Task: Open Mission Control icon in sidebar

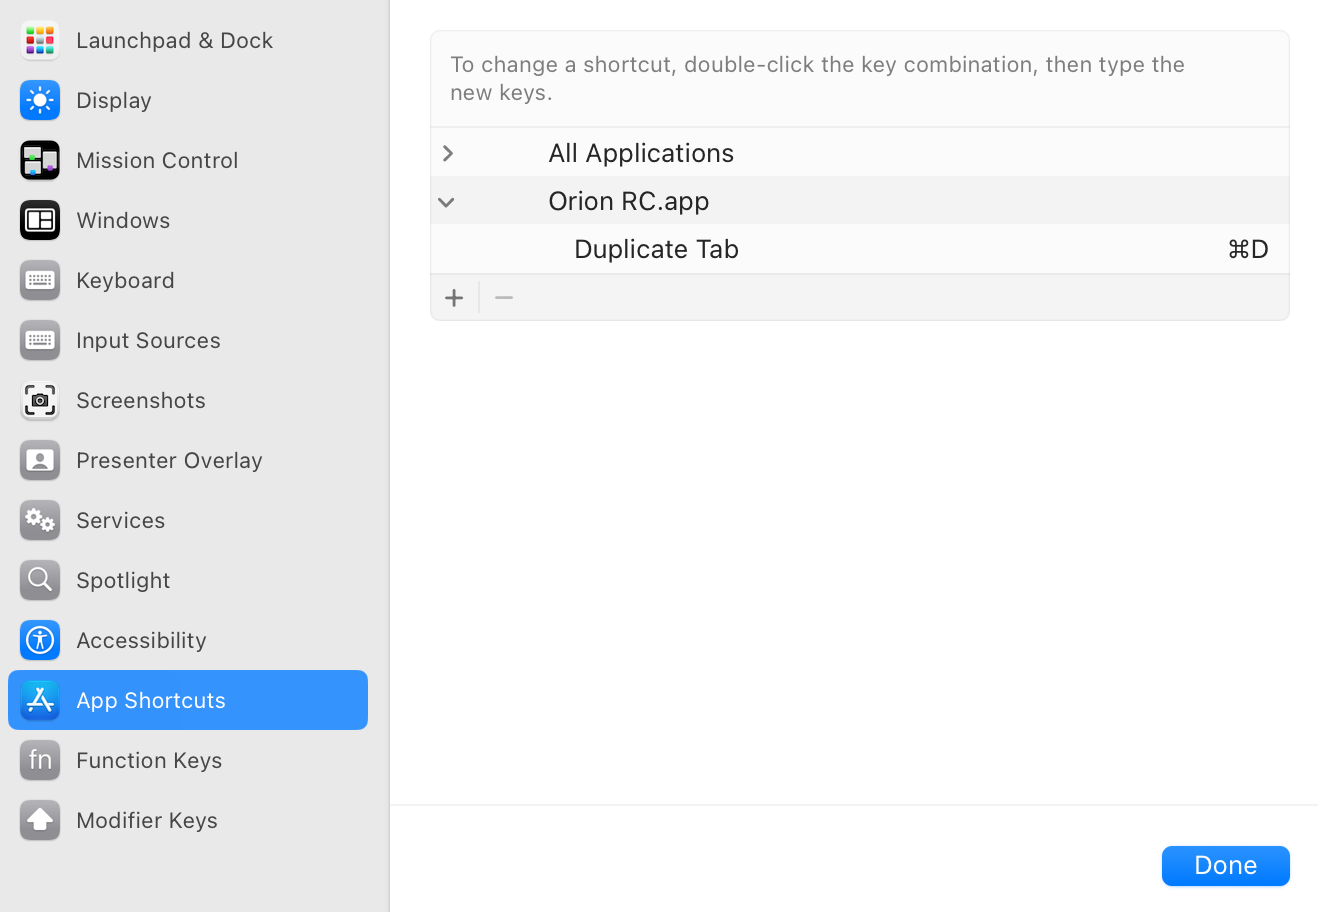Action: [40, 160]
